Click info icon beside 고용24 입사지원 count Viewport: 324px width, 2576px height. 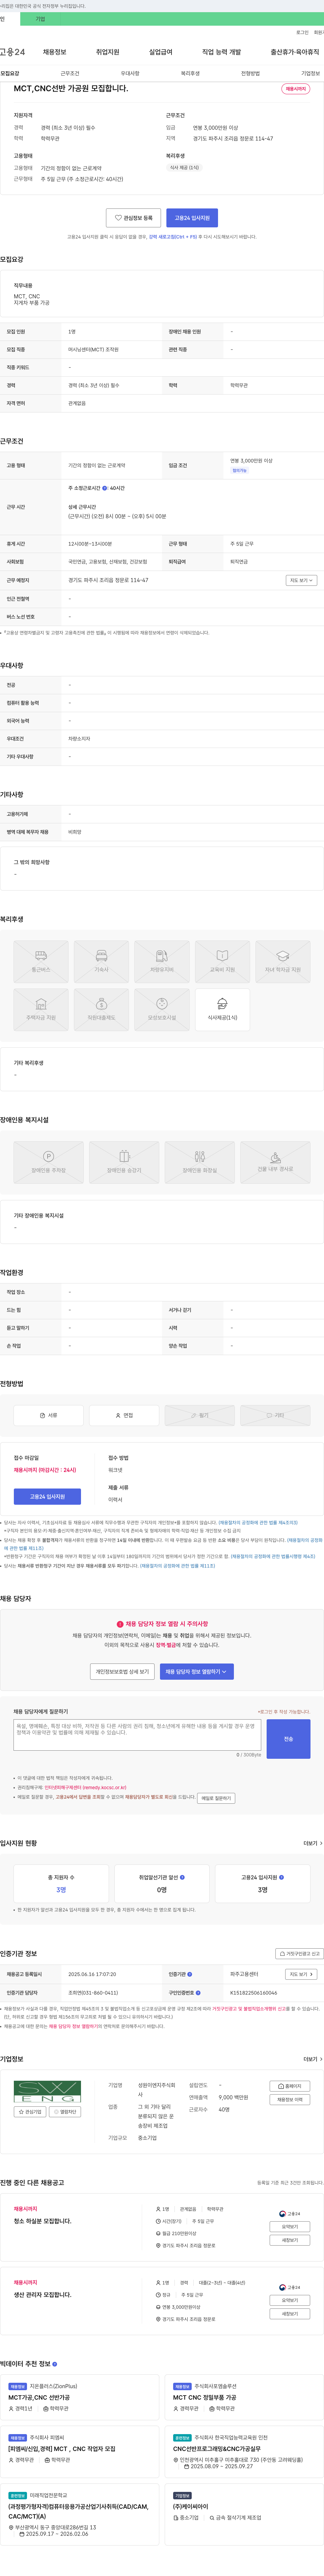click(x=281, y=1877)
